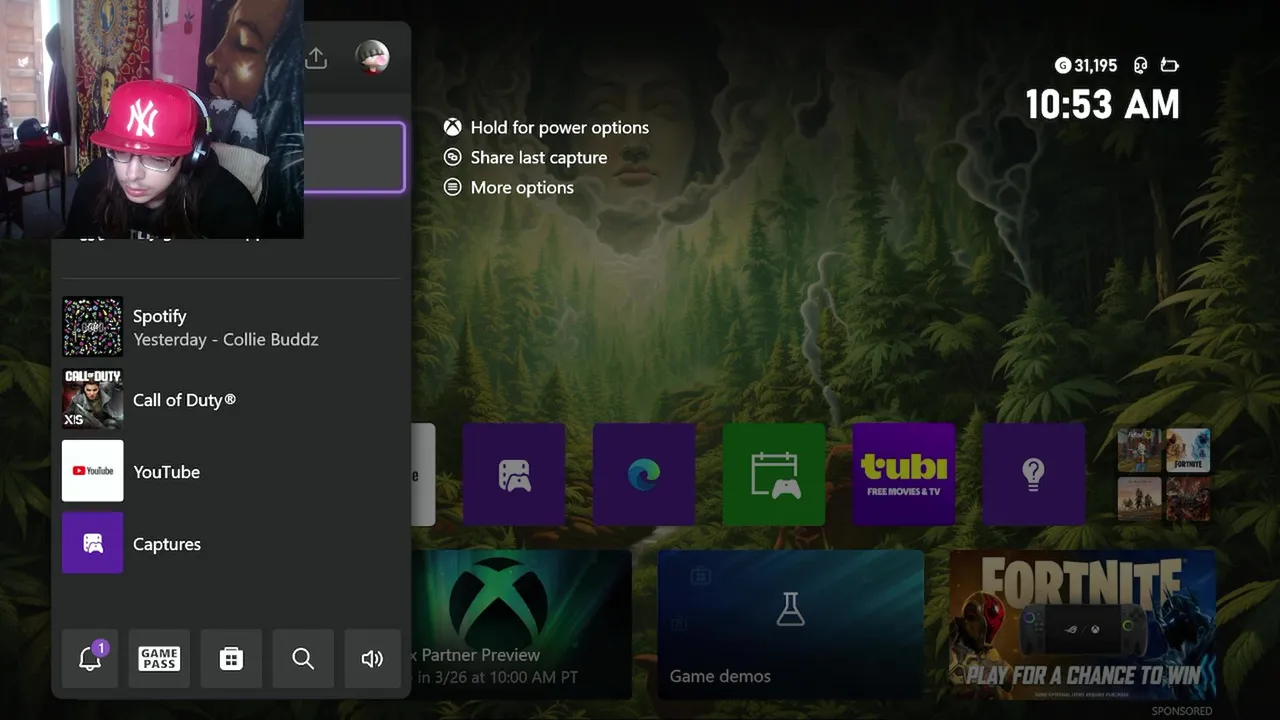Open the Xbox Partner Preview card

(521, 625)
